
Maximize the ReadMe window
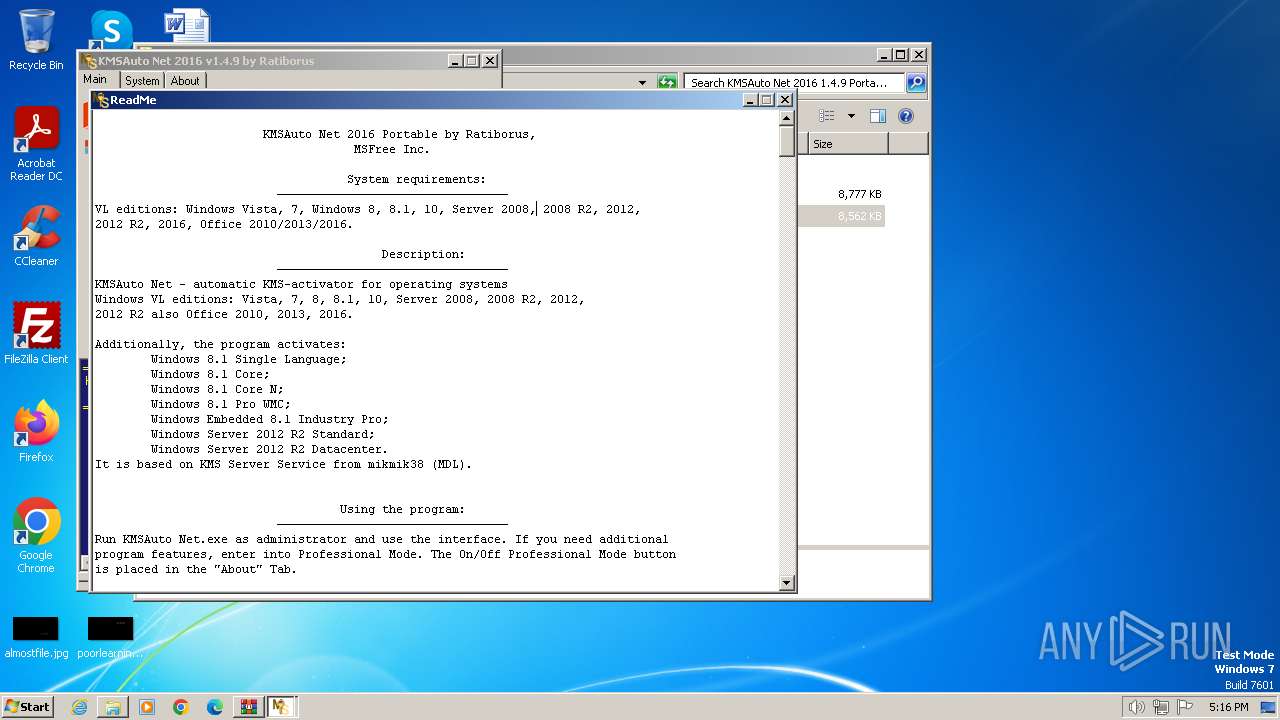point(768,100)
